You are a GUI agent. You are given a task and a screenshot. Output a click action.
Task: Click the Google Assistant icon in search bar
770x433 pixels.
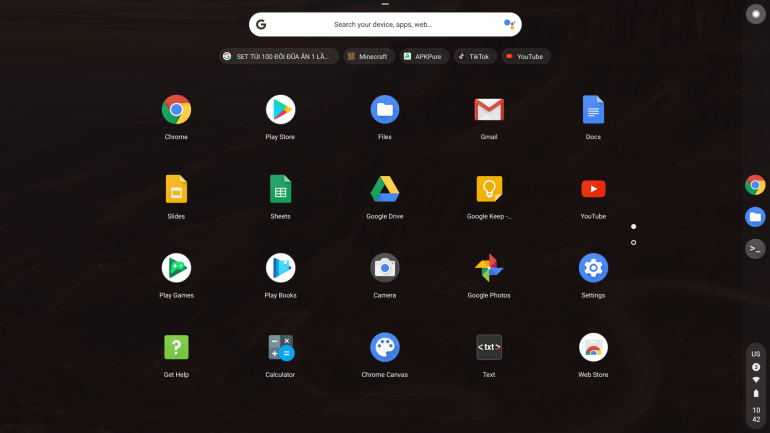click(509, 24)
